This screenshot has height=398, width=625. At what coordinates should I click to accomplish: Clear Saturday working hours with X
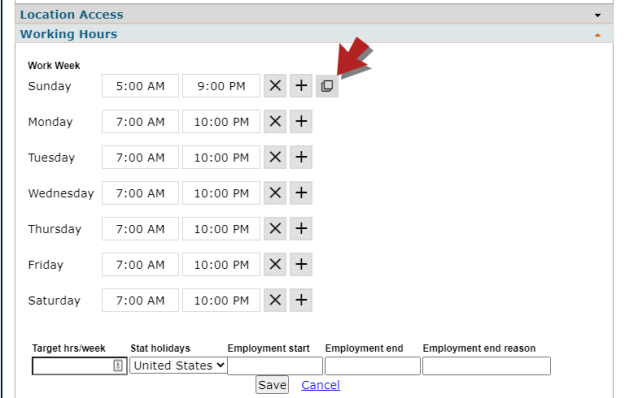coord(275,300)
